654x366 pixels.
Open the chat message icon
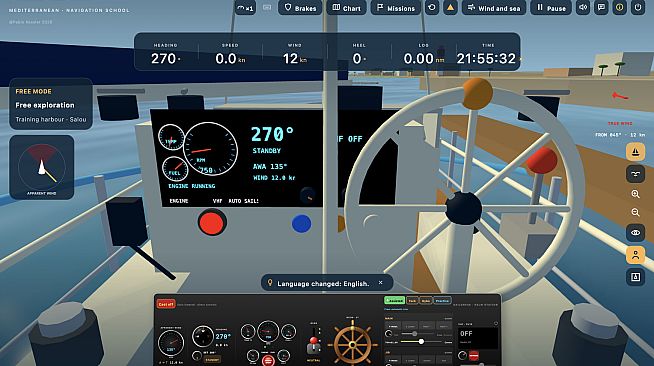coord(601,8)
